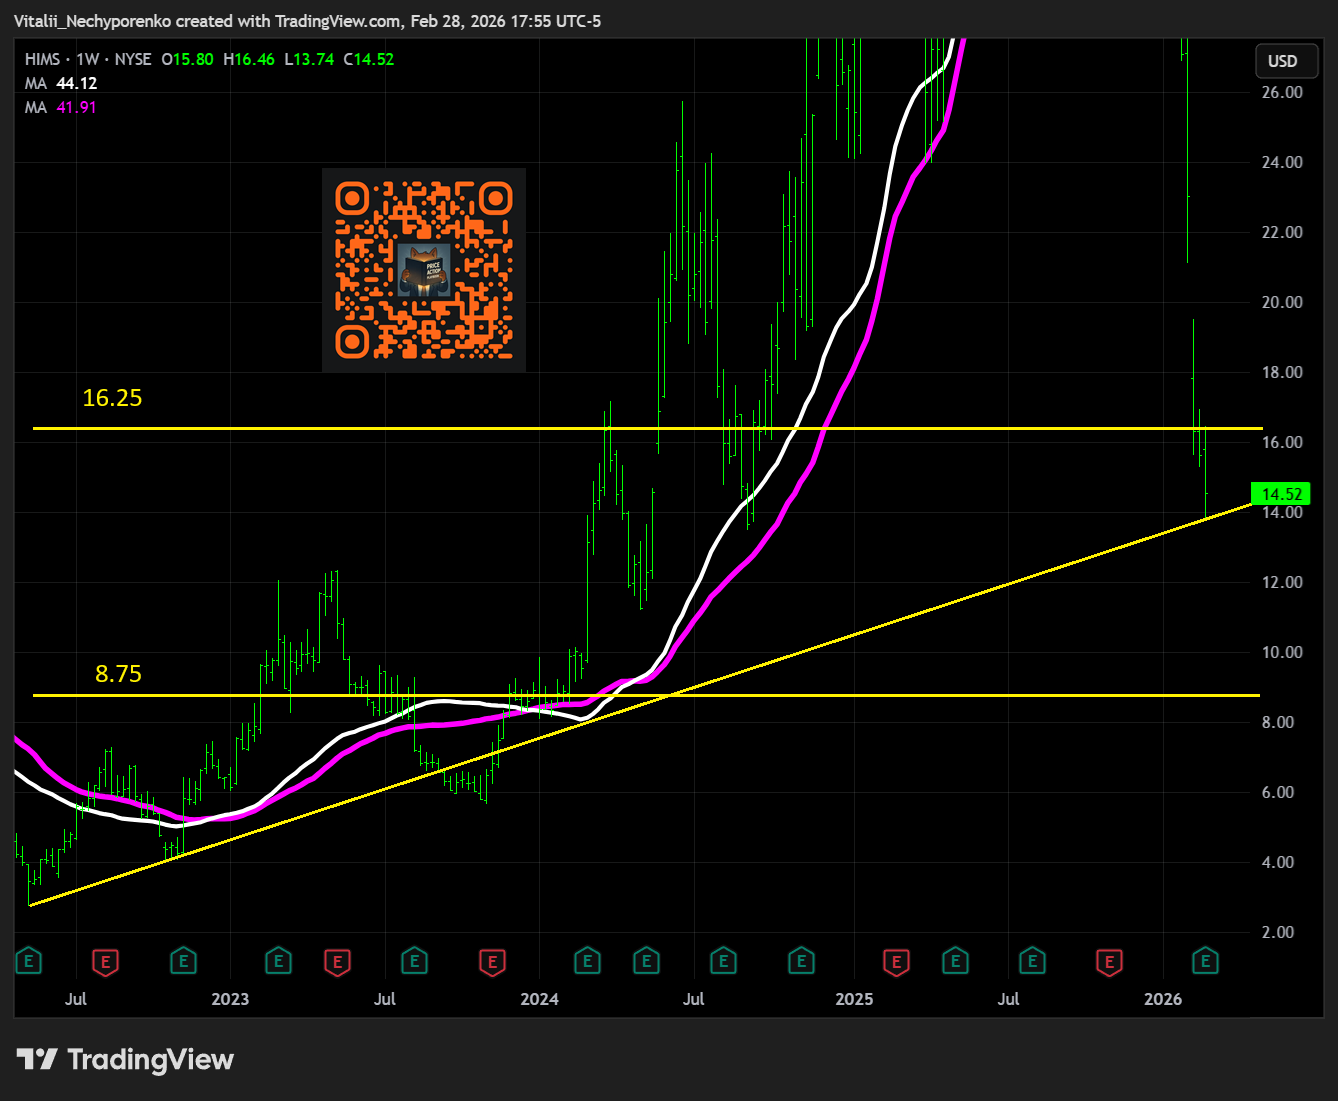Open the green earnings marker immediately after Jul 2024
This screenshot has width=1338, height=1101.
pos(723,962)
